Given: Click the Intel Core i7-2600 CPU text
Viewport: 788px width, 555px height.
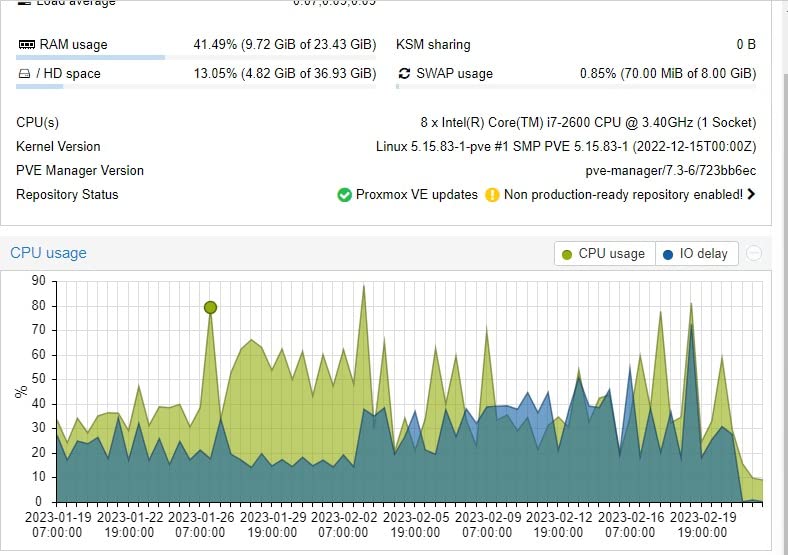Looking at the screenshot, I should (588, 122).
